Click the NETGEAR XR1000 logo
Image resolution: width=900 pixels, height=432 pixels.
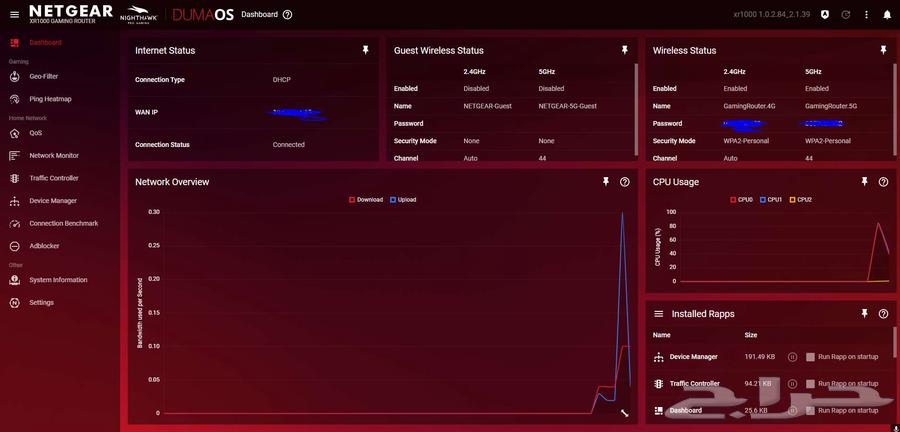tap(71, 14)
